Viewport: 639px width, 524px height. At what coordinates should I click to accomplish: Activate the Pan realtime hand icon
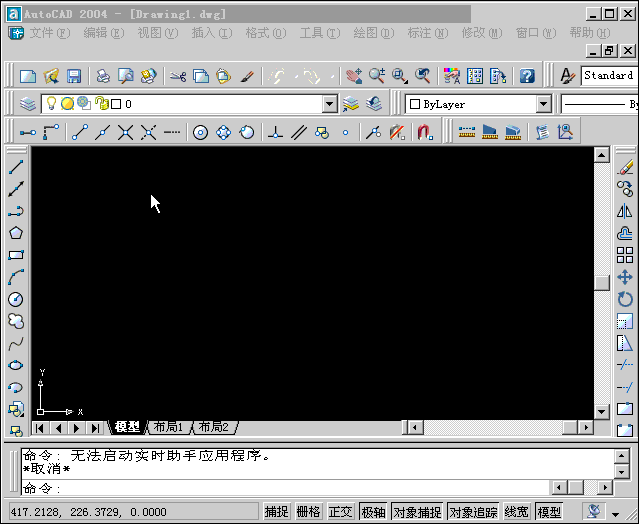354,76
